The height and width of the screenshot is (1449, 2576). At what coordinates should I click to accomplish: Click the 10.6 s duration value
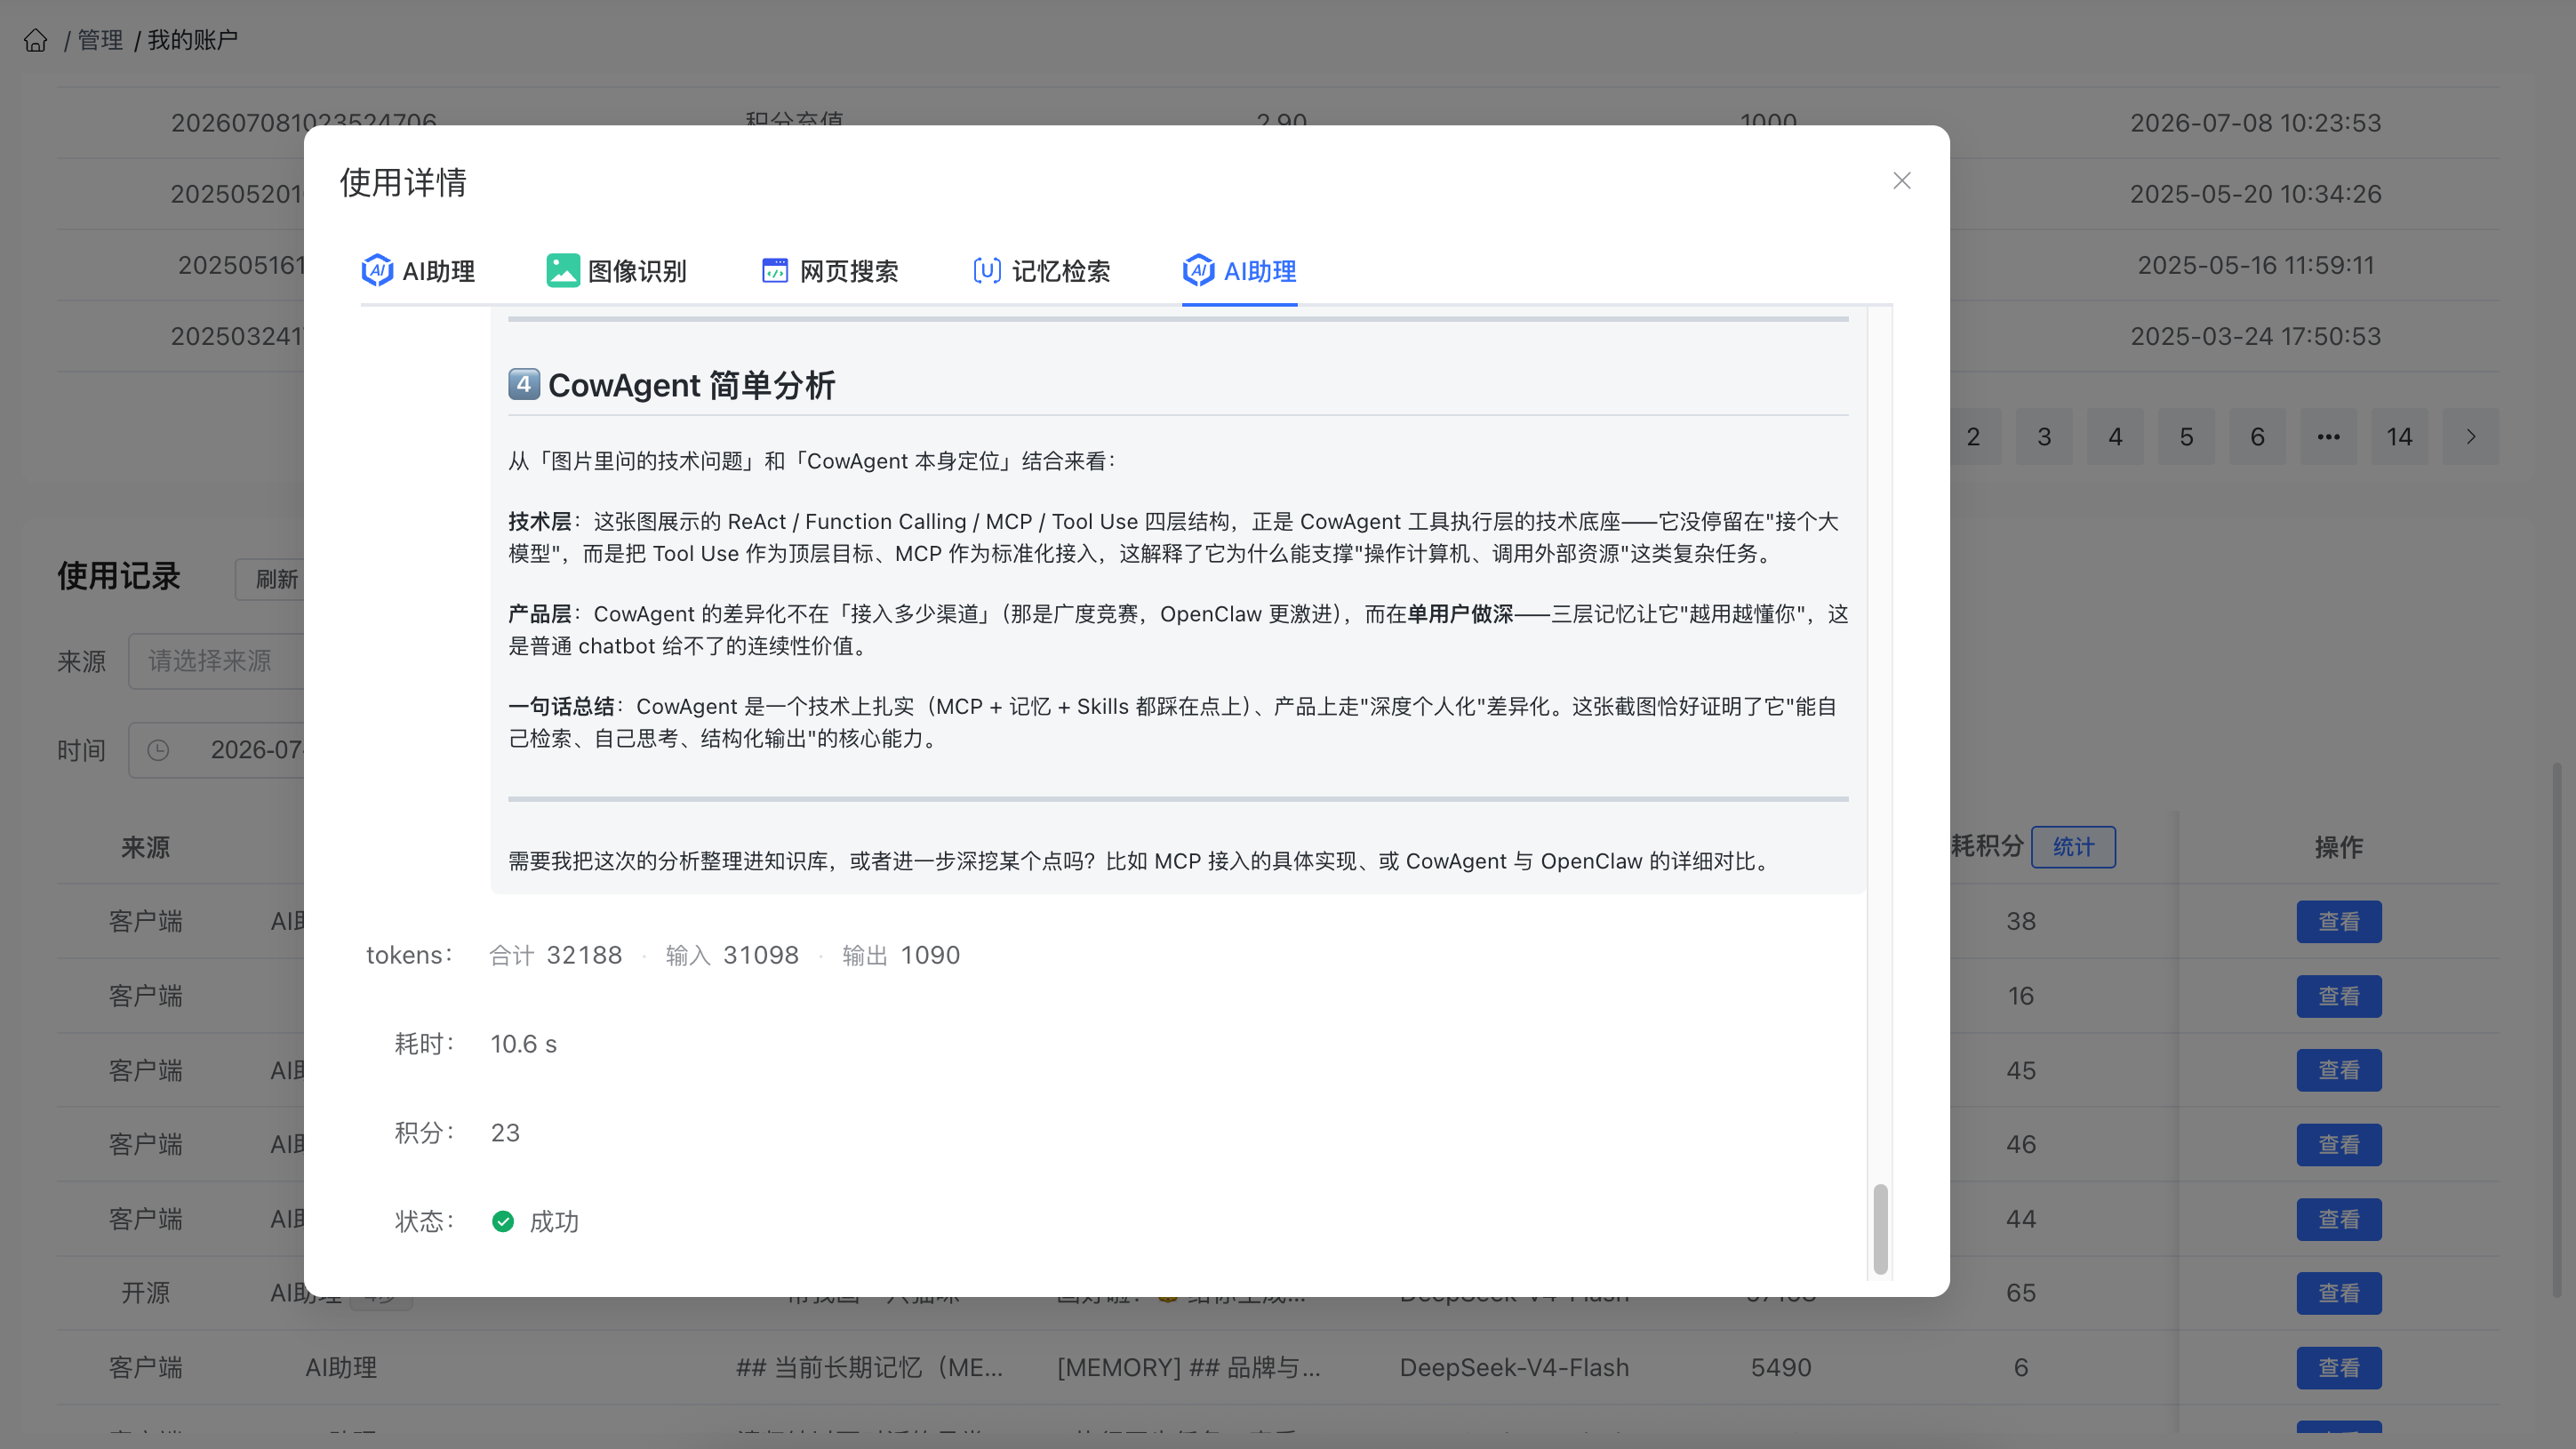(x=523, y=1044)
